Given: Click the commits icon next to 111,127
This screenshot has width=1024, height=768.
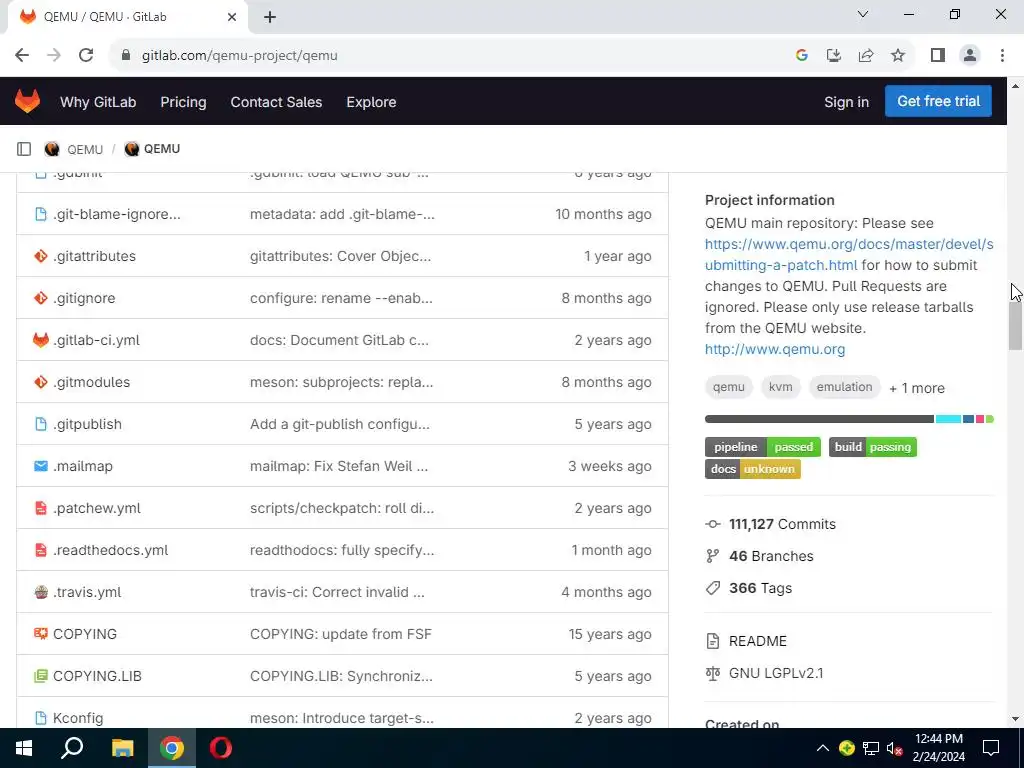Looking at the screenshot, I should coord(712,524).
